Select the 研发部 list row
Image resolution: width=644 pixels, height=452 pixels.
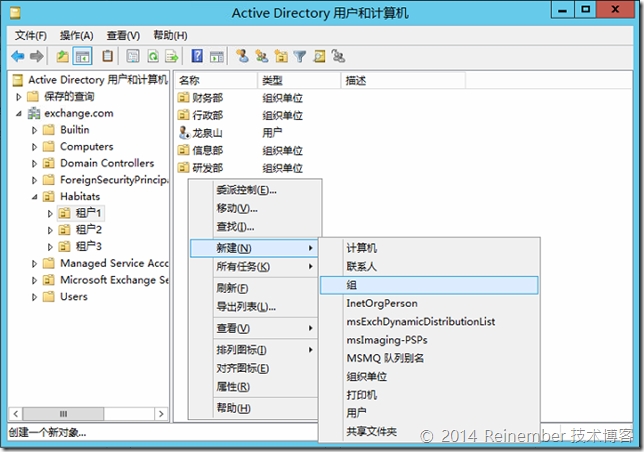(x=240, y=167)
